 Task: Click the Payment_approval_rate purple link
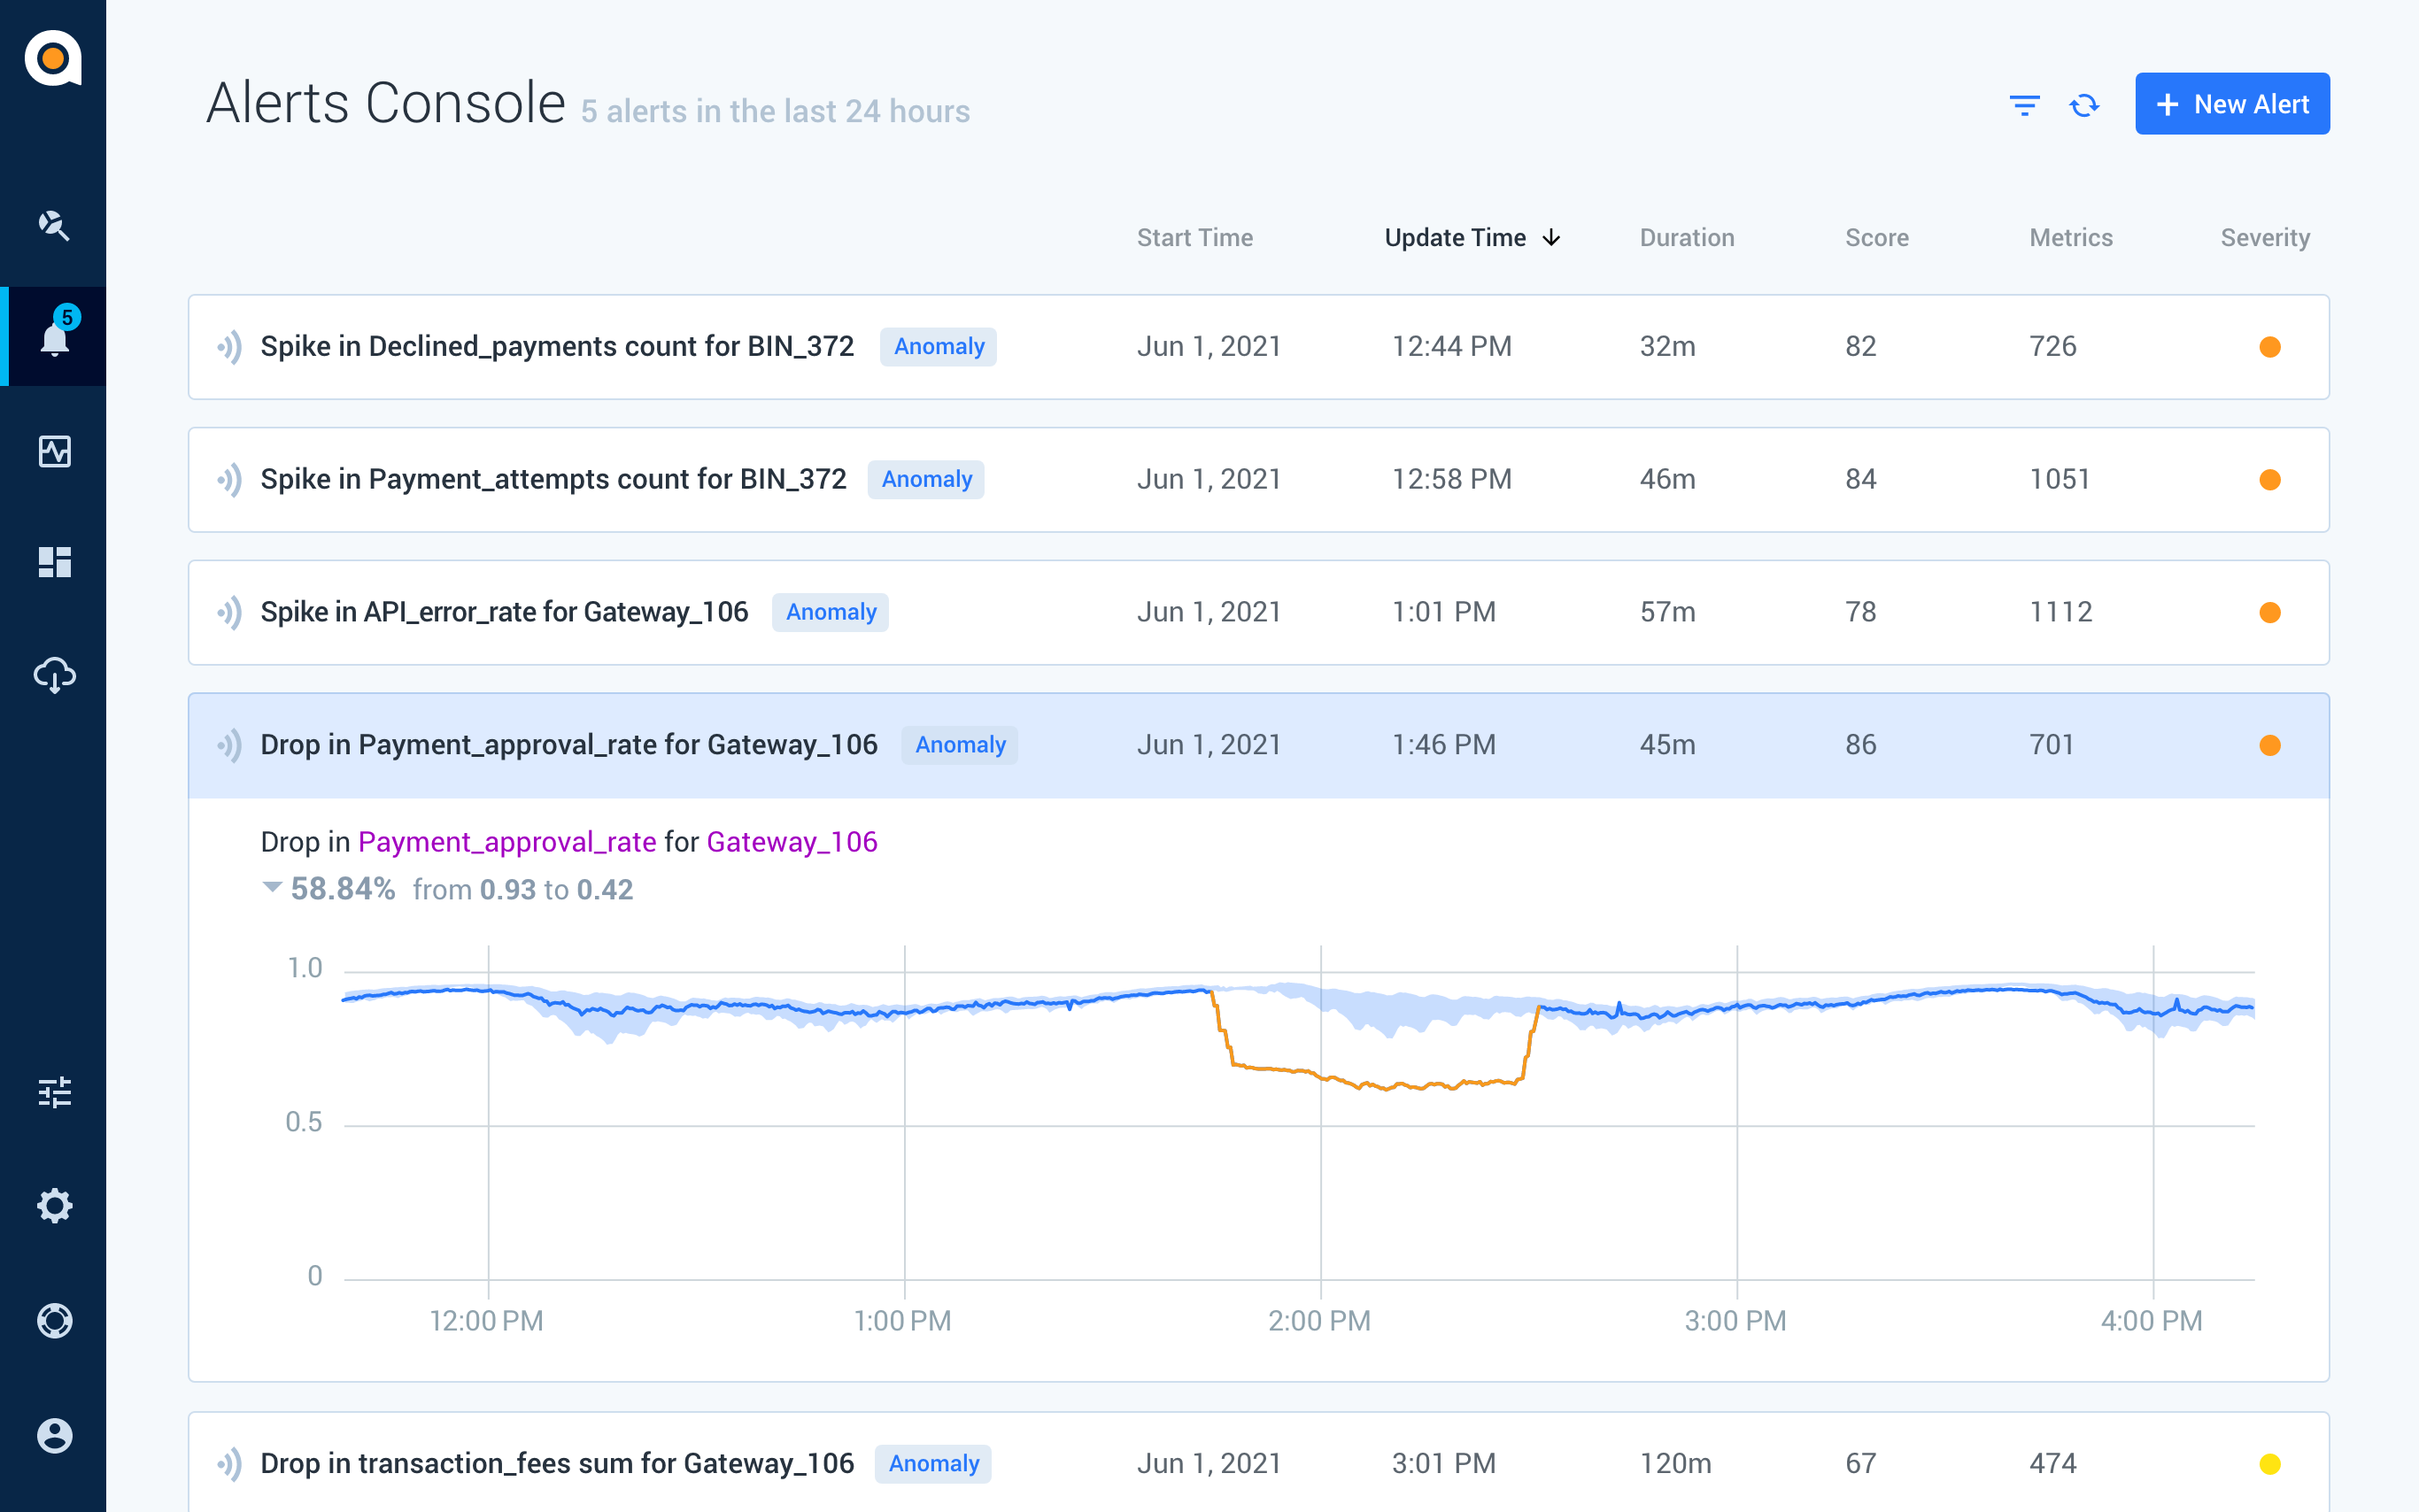pos(507,842)
